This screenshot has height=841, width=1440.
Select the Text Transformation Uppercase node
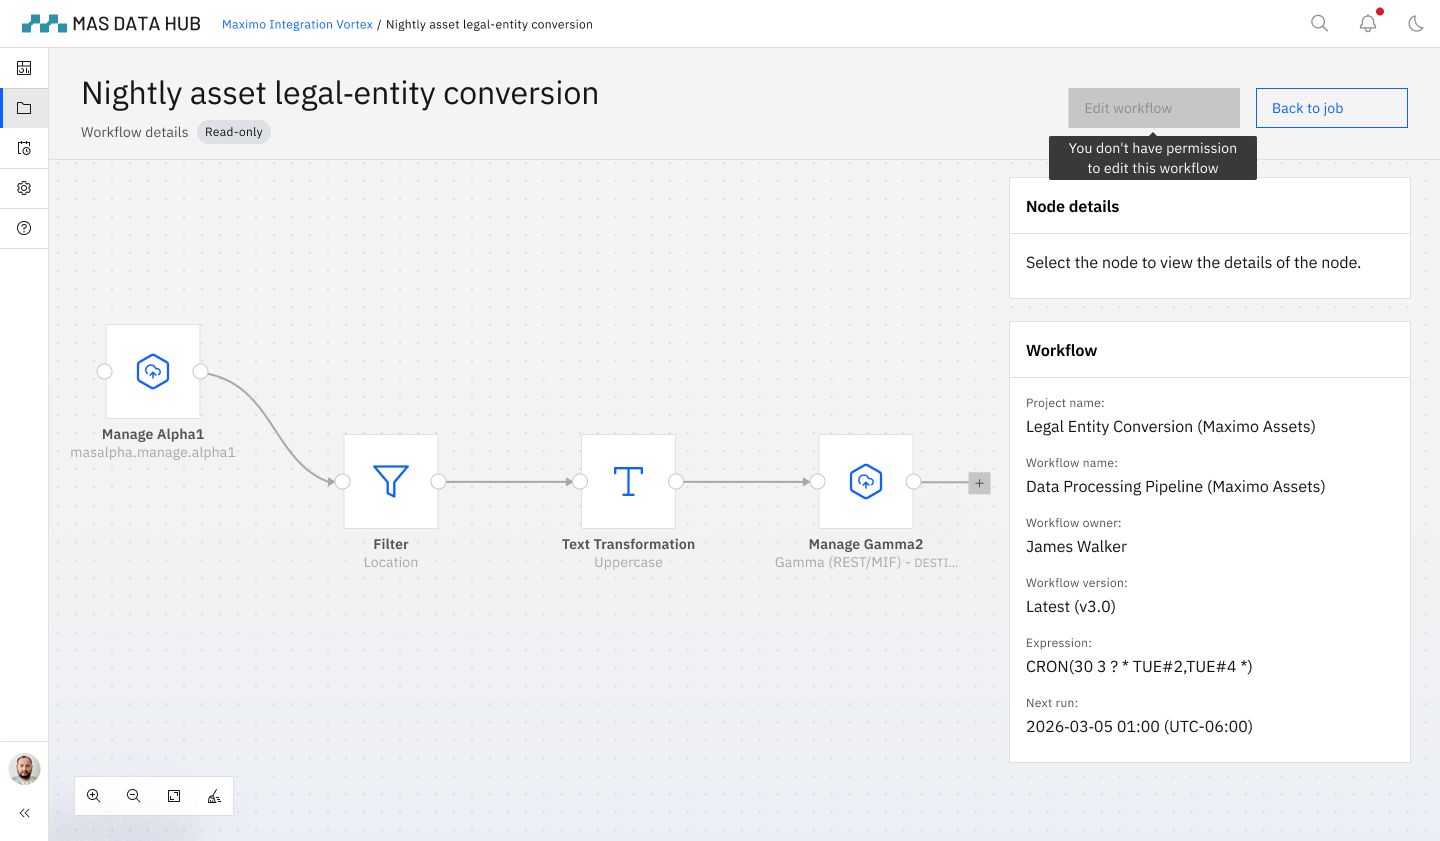628,482
